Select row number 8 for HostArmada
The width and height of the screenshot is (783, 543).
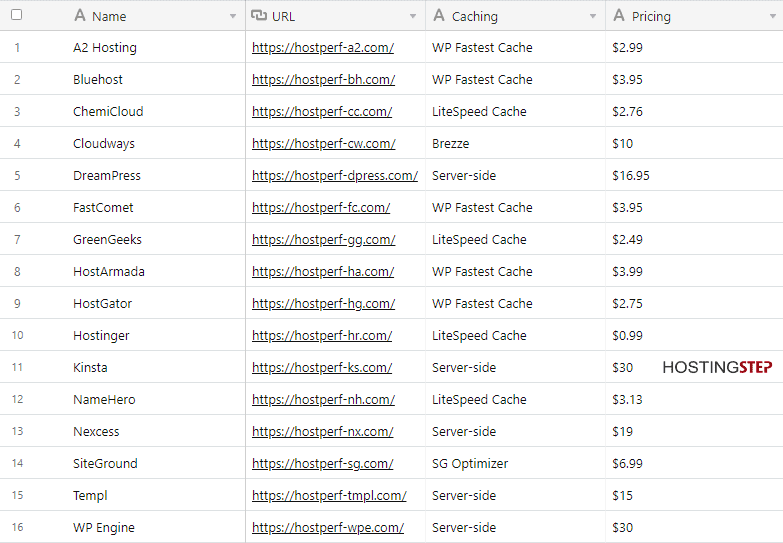point(17,272)
